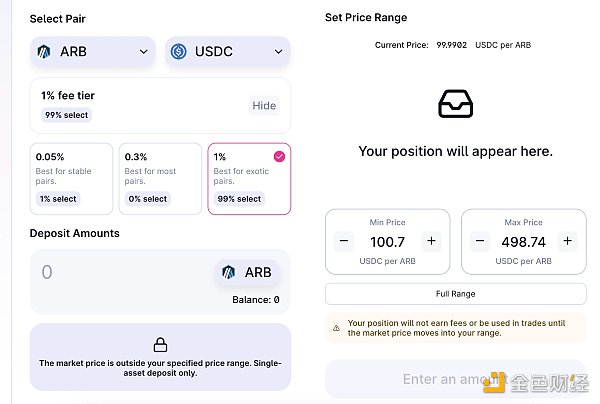Decrease Min Price with minus button
Viewport: 600px width, 404px height.
point(344,241)
